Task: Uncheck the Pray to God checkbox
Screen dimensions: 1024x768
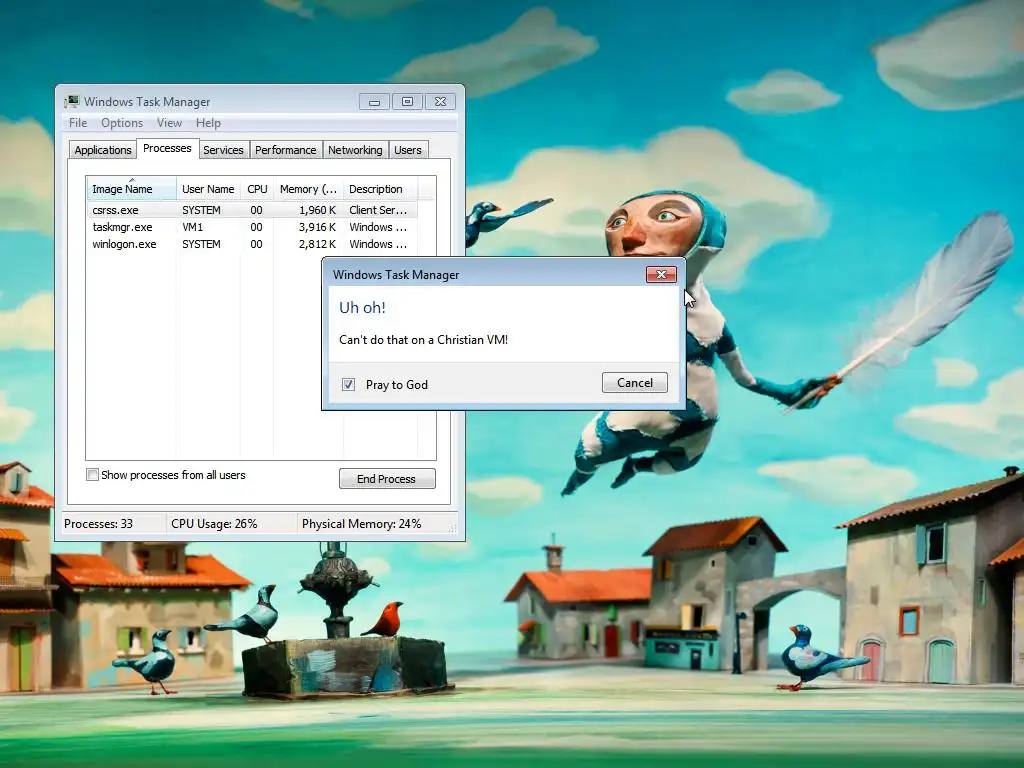Action: pos(348,385)
